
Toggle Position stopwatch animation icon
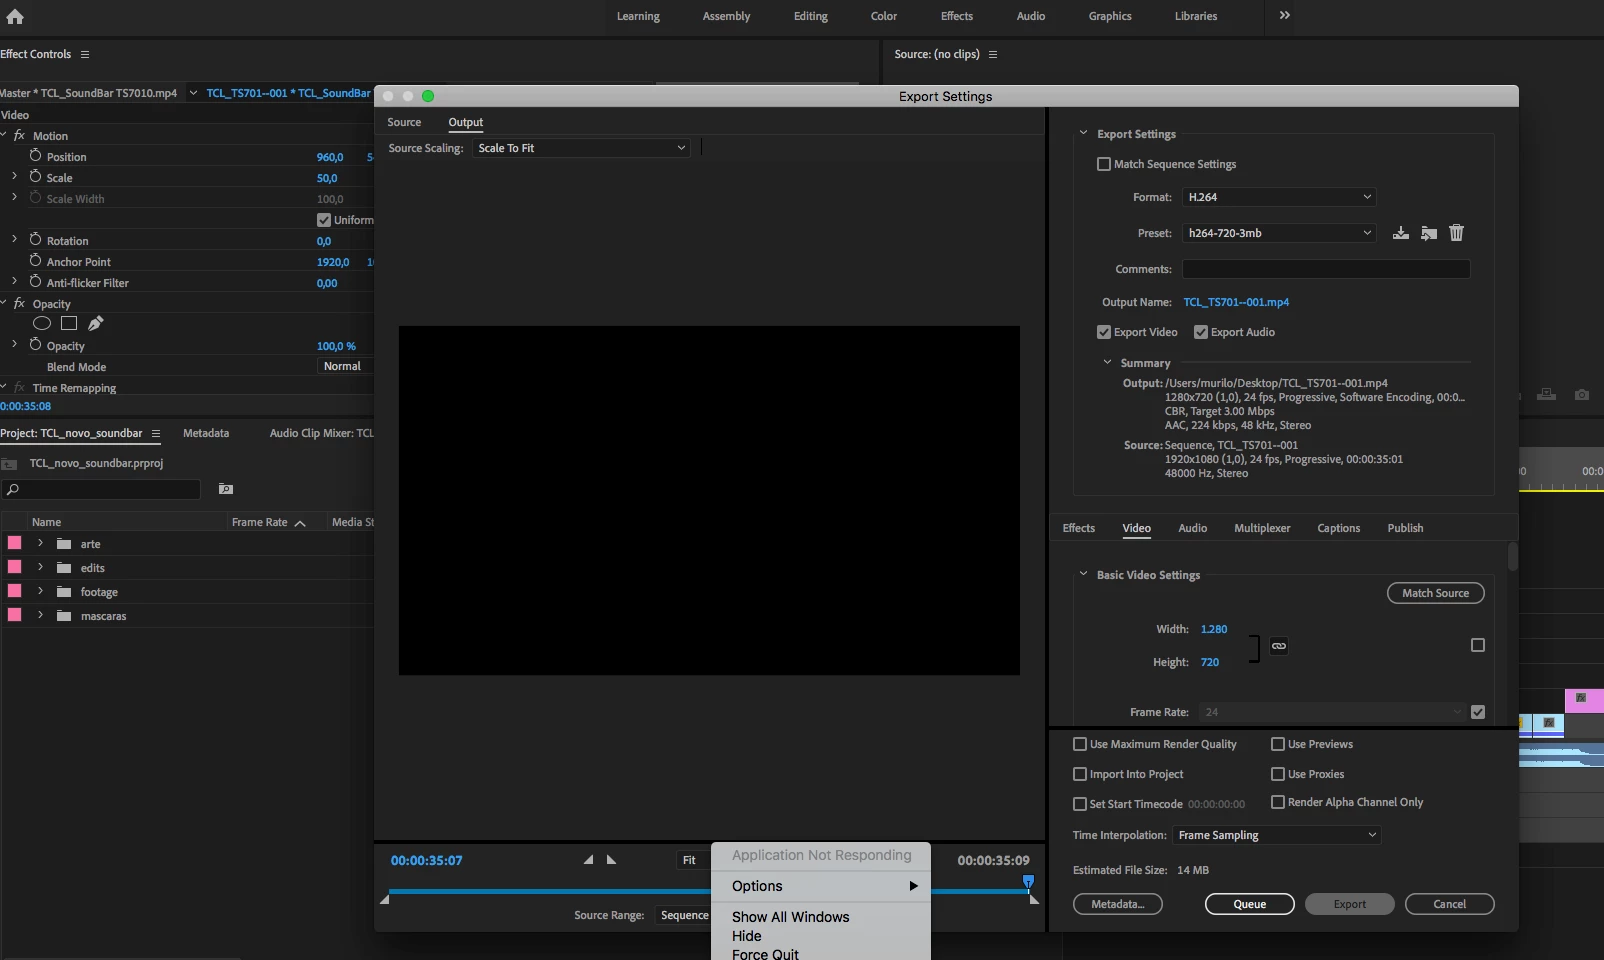35,156
